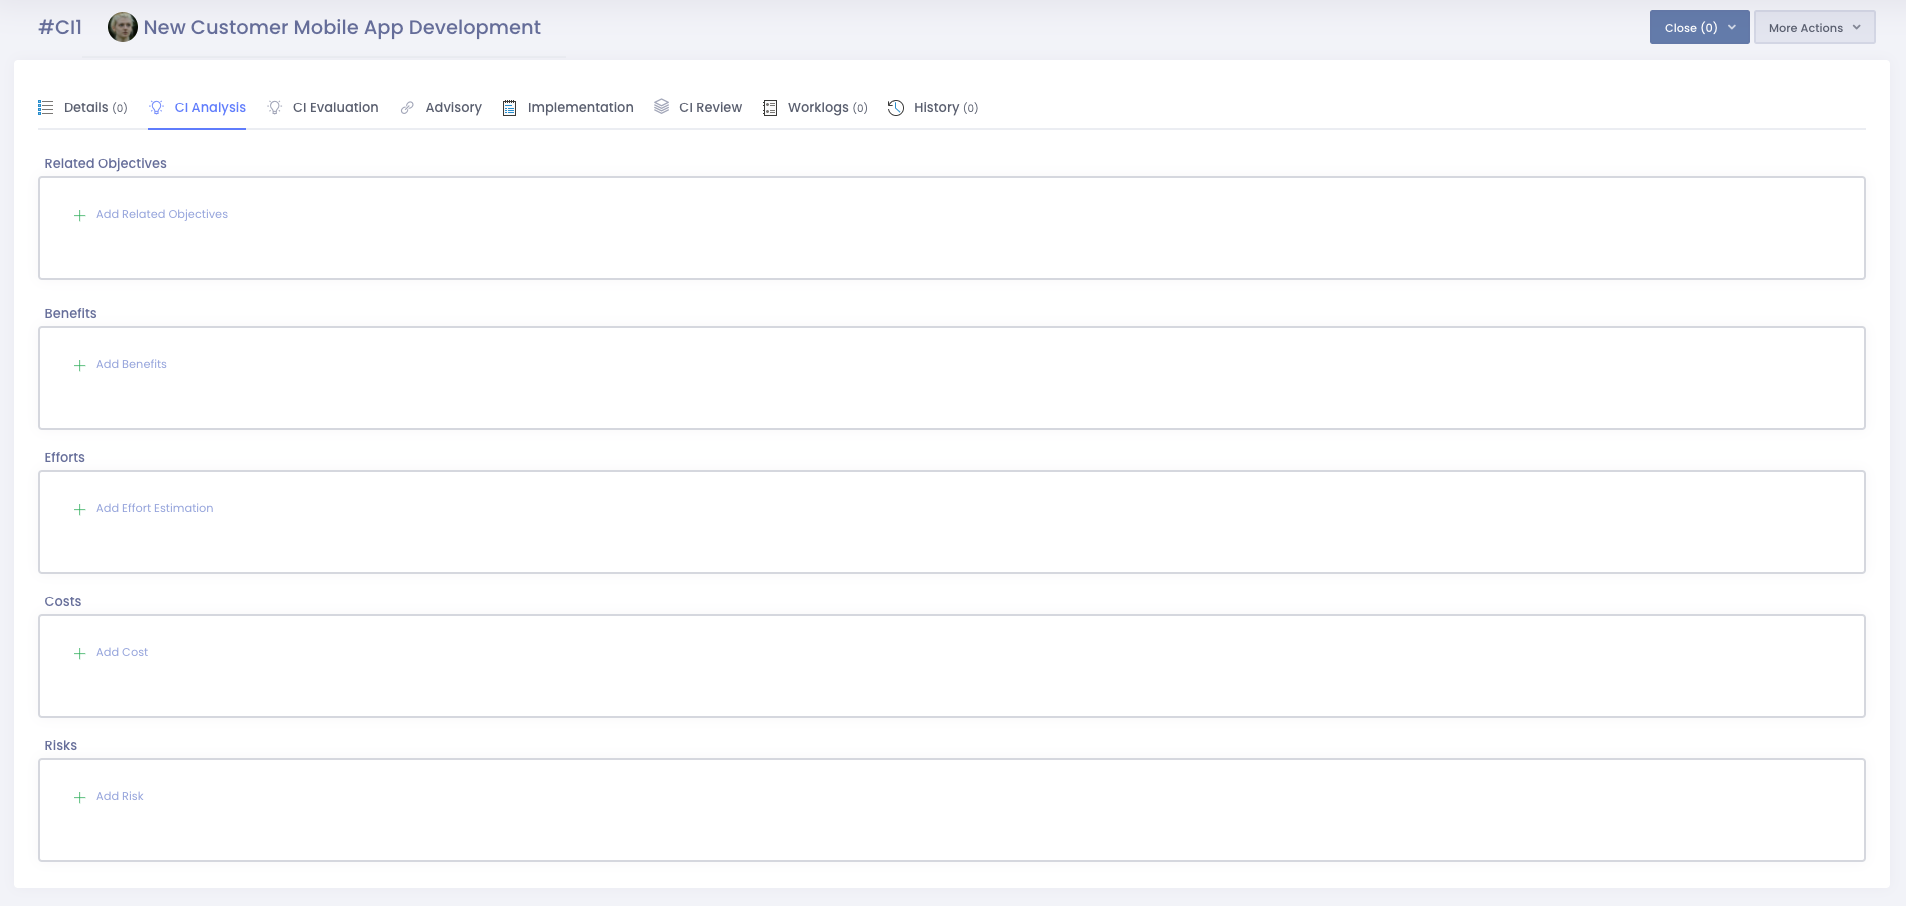The height and width of the screenshot is (906, 1906).
Task: Add Benefits to the analysis
Action: [131, 365]
